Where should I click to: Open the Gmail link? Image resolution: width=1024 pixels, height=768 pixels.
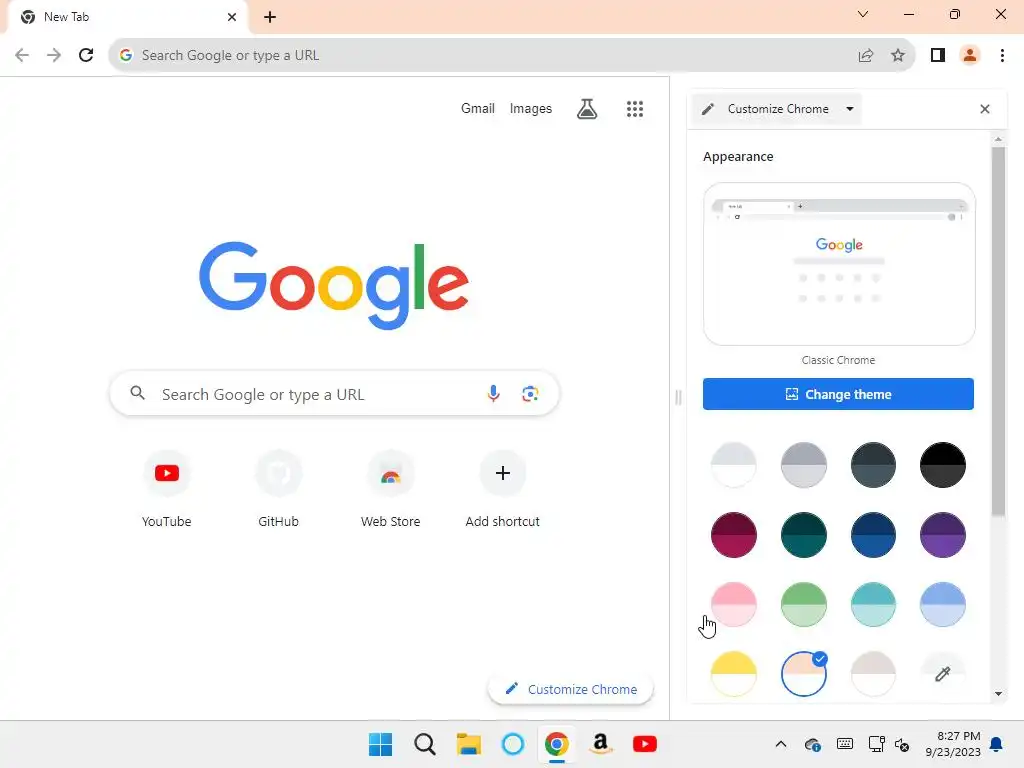(477, 108)
